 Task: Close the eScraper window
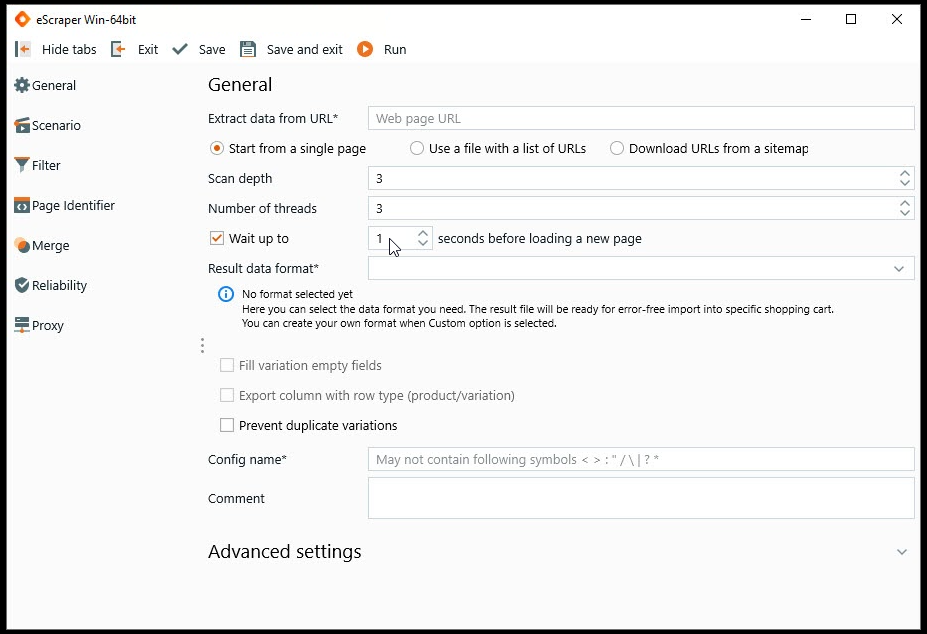click(897, 20)
